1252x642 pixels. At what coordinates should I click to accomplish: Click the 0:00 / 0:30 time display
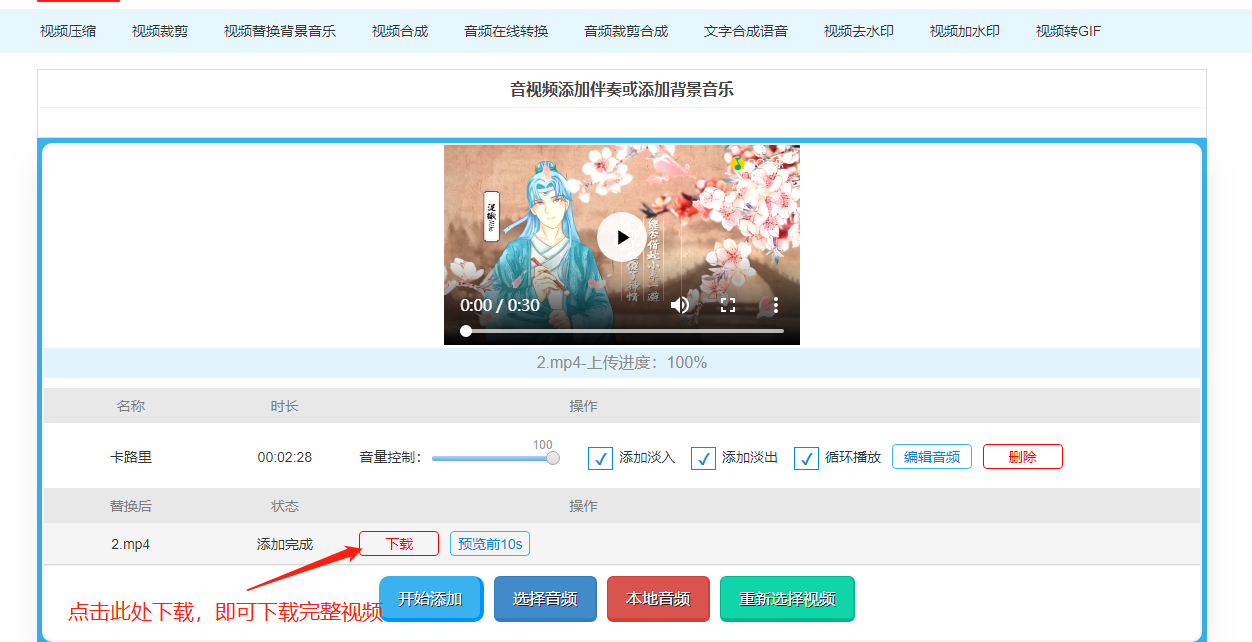[500, 305]
